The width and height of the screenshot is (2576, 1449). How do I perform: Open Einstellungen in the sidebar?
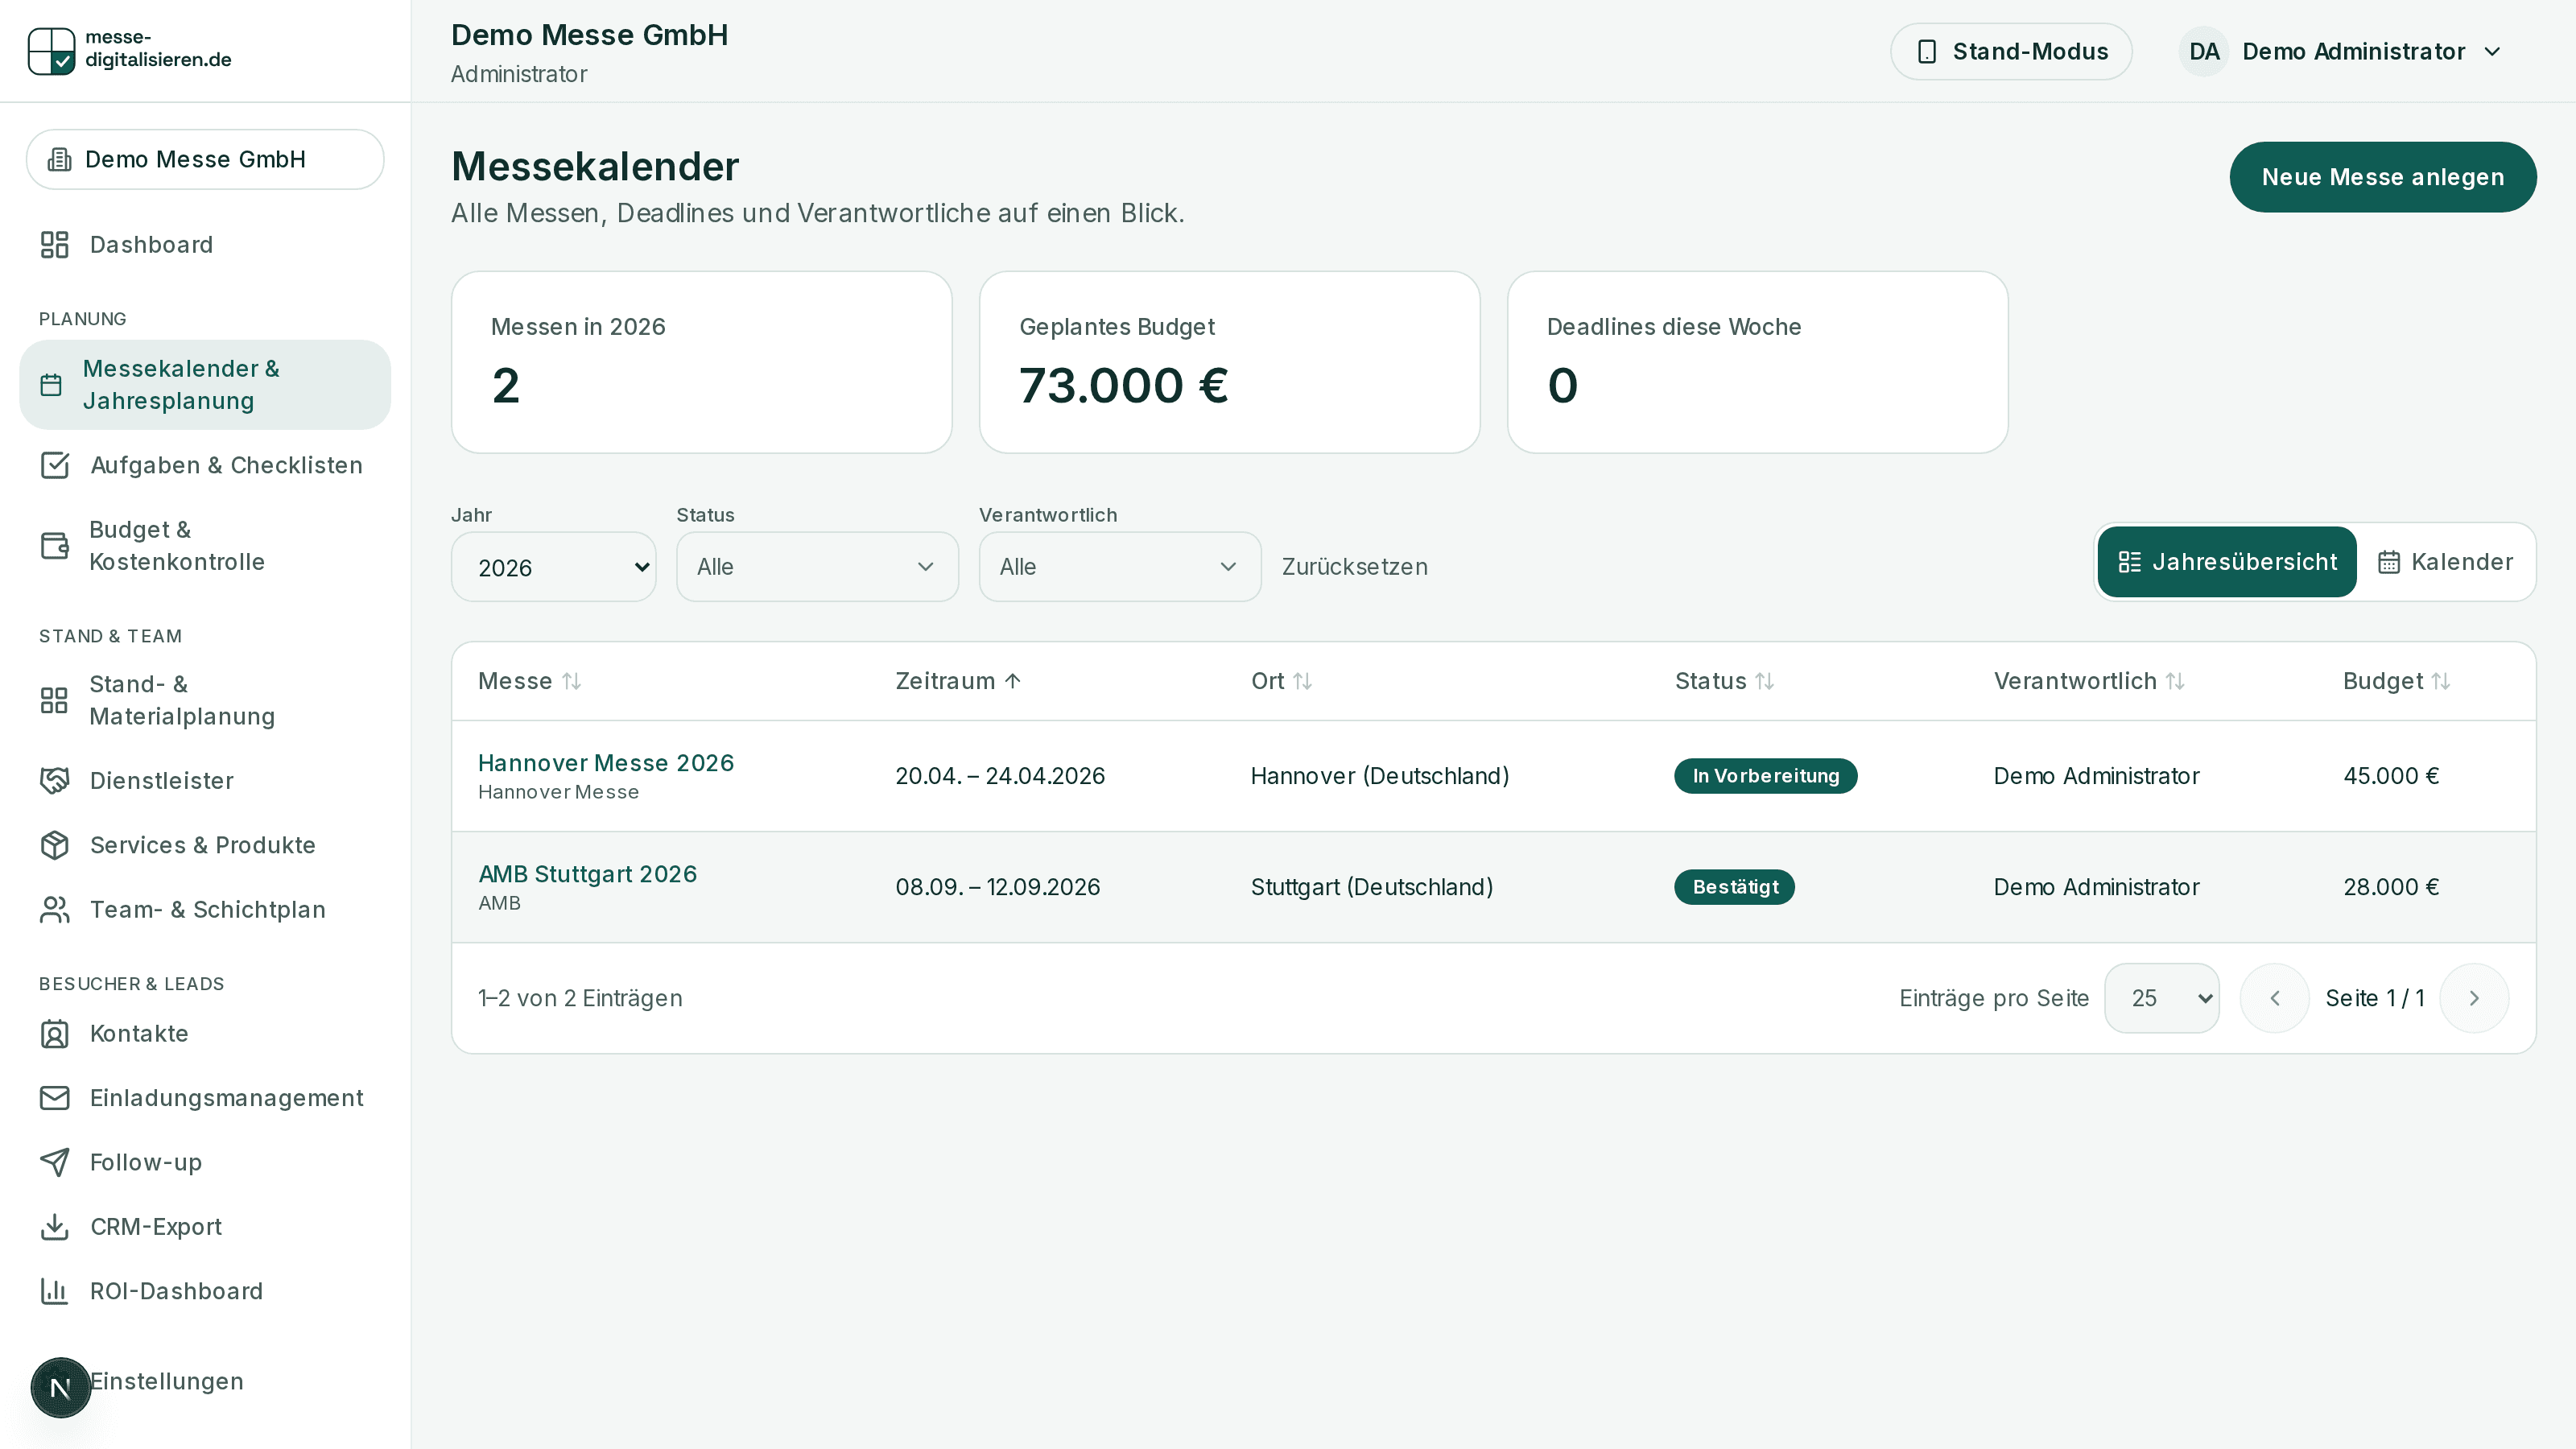point(167,1381)
